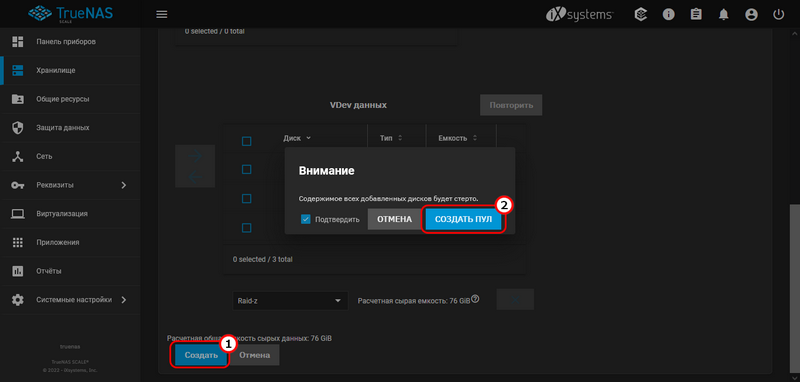Click the right arrow move-disk button
The image size is (800, 382).
tap(195, 156)
